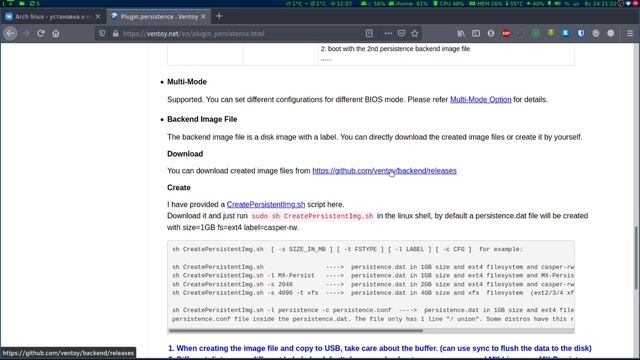
Task: Close the Plugin.persistence Ventoy tab
Action: [x=203, y=16]
